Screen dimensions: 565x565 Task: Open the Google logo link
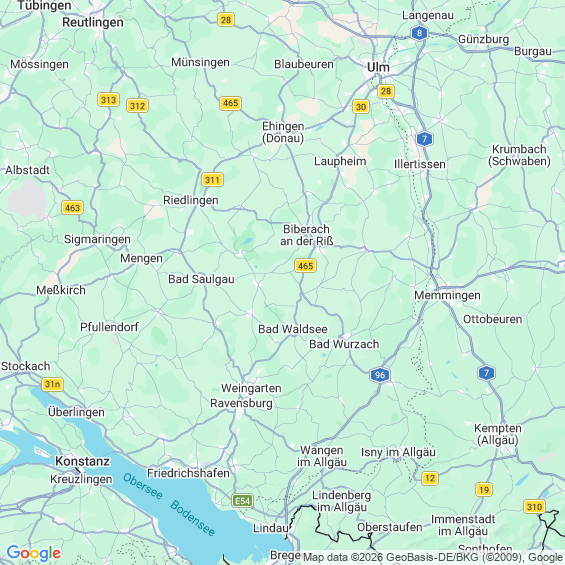click(34, 553)
